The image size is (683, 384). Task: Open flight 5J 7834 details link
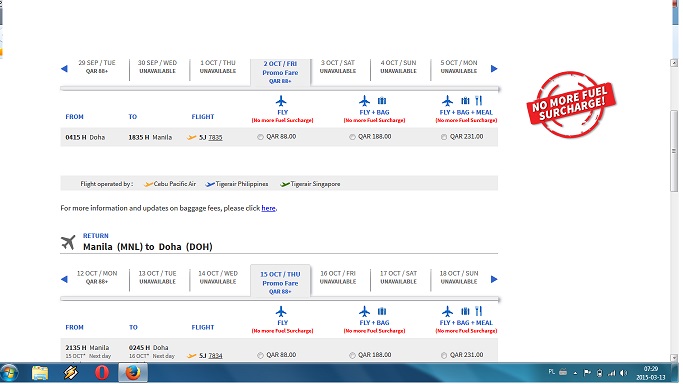coord(215,356)
